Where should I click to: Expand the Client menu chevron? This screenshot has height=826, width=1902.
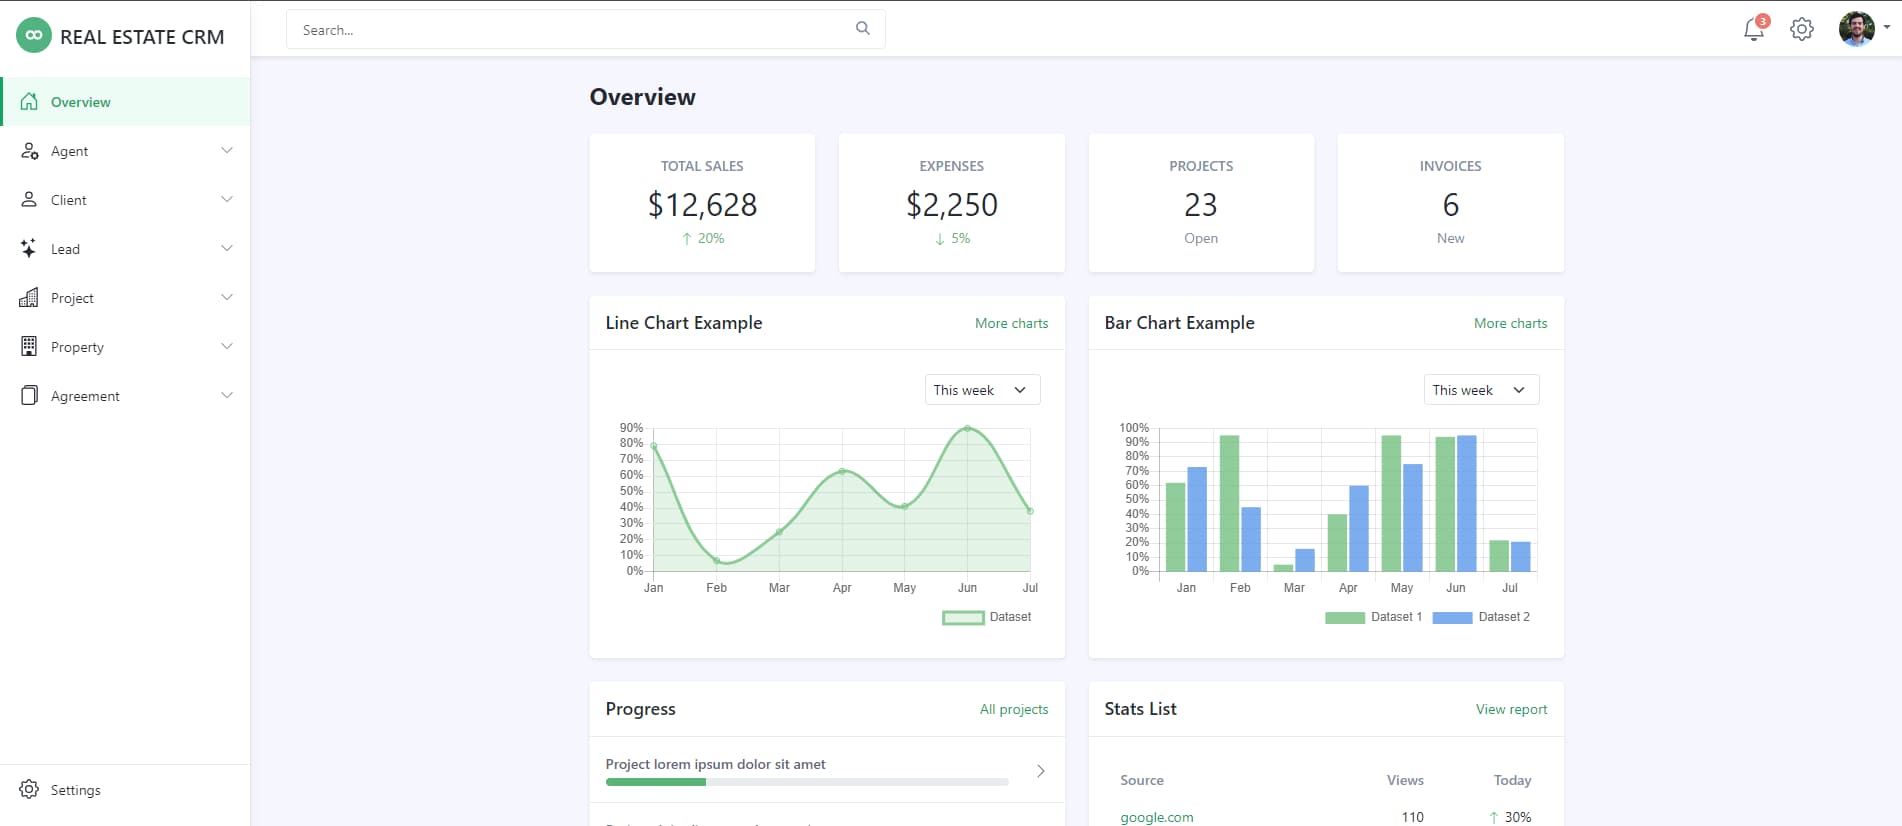227,199
